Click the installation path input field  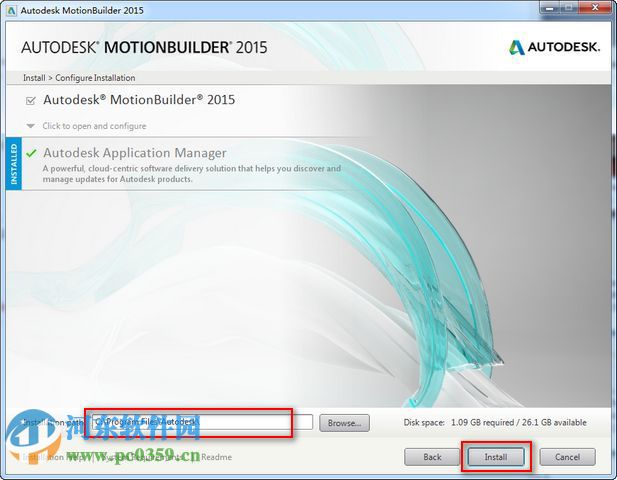tap(202, 422)
